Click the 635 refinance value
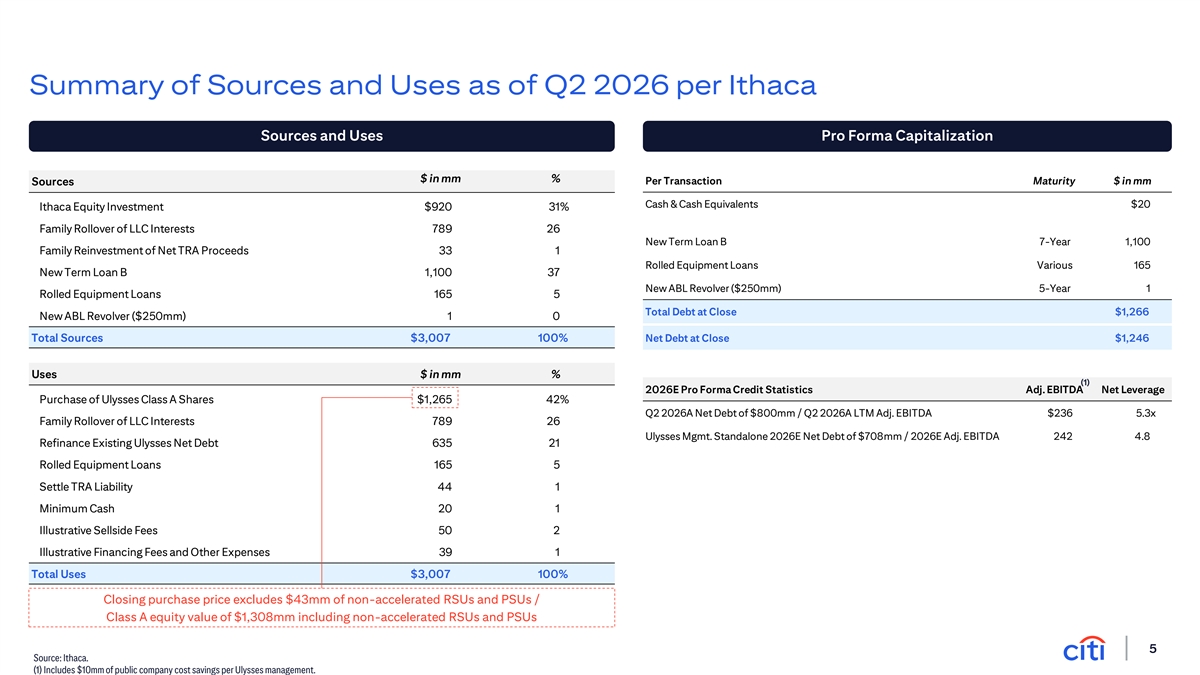1200x675 pixels. pyautogui.click(x=441, y=443)
